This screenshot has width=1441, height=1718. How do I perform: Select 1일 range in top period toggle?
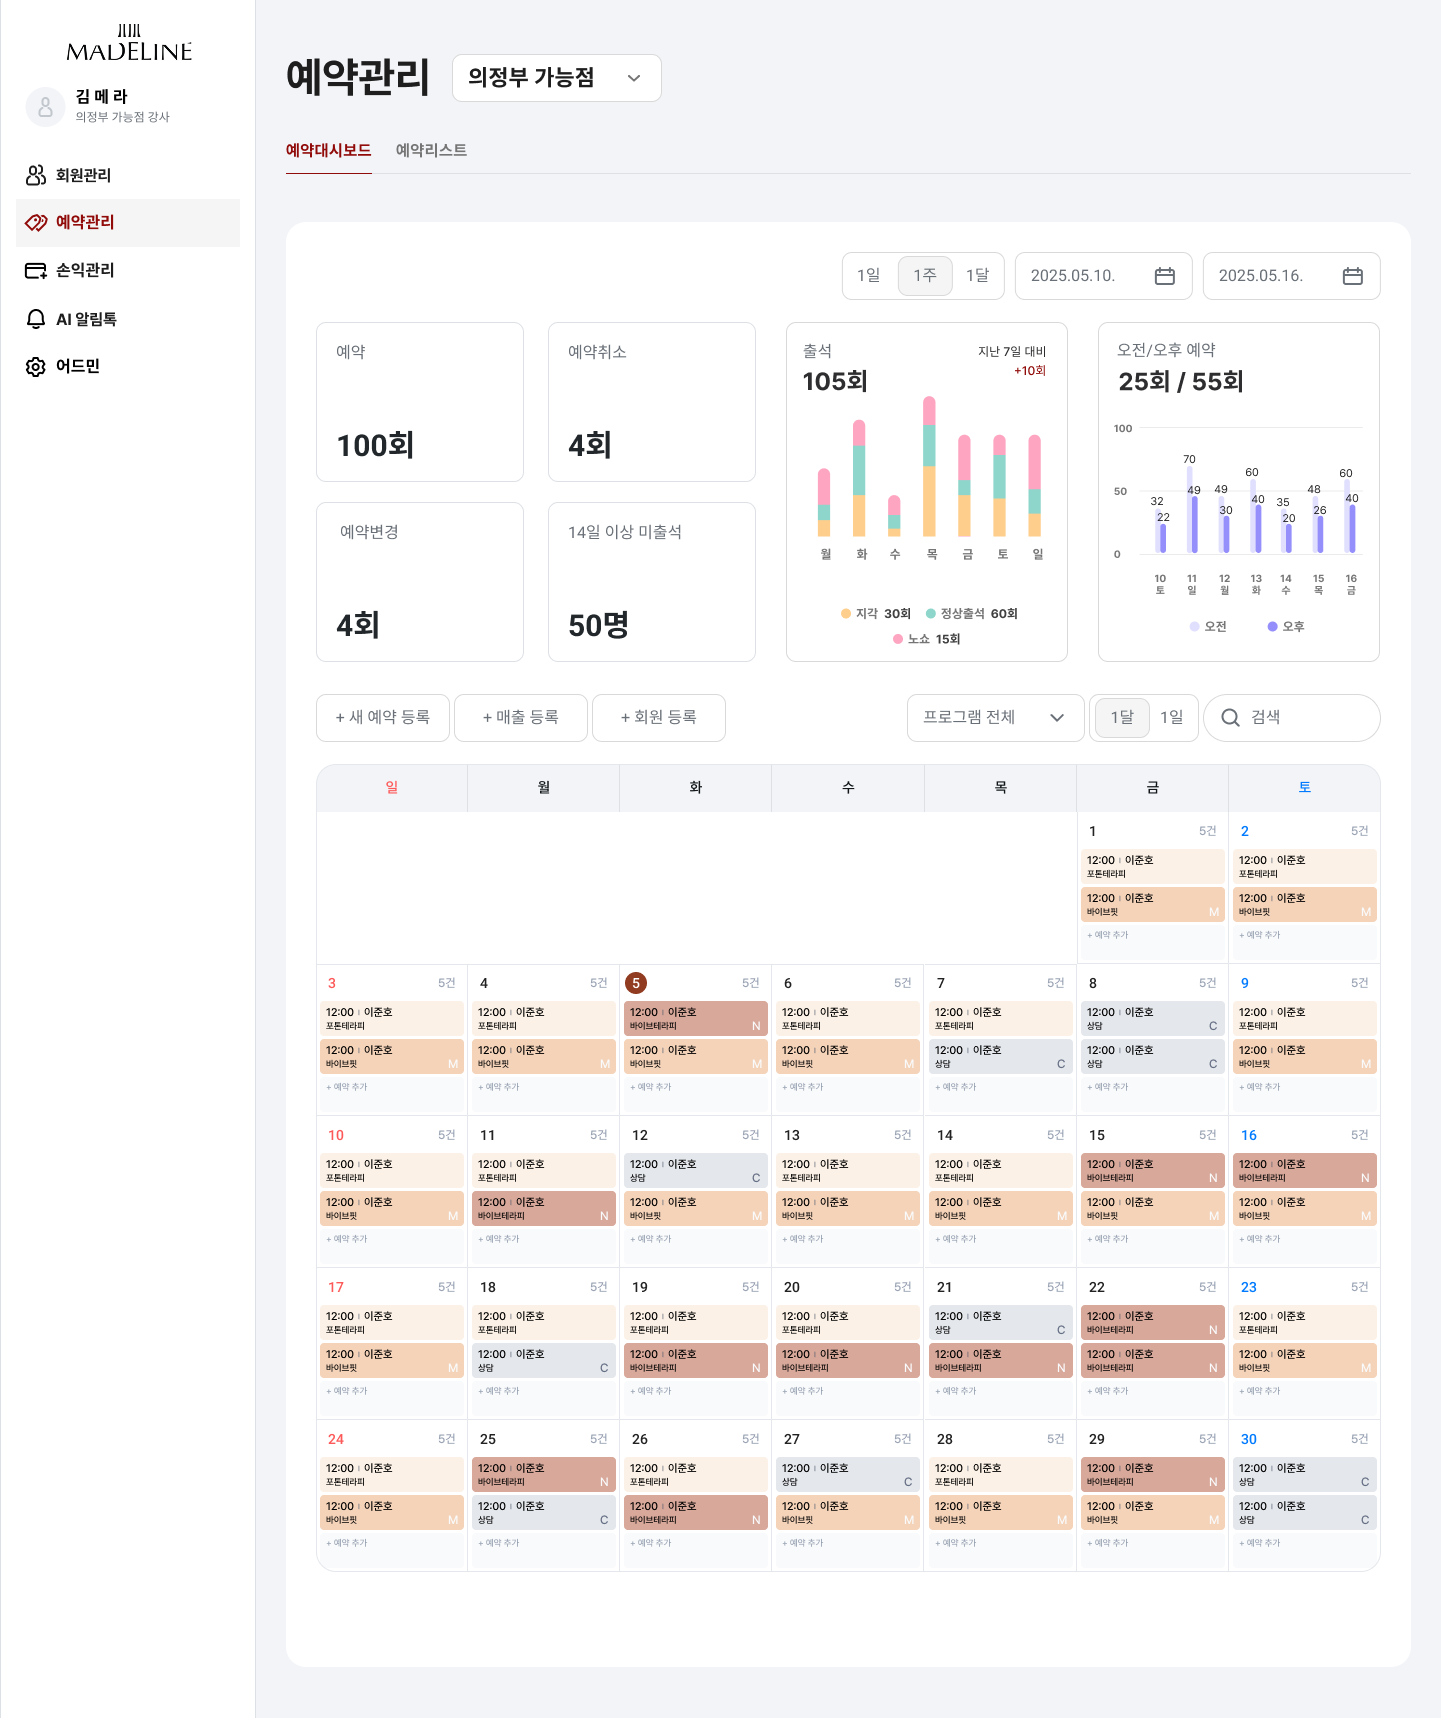(869, 275)
